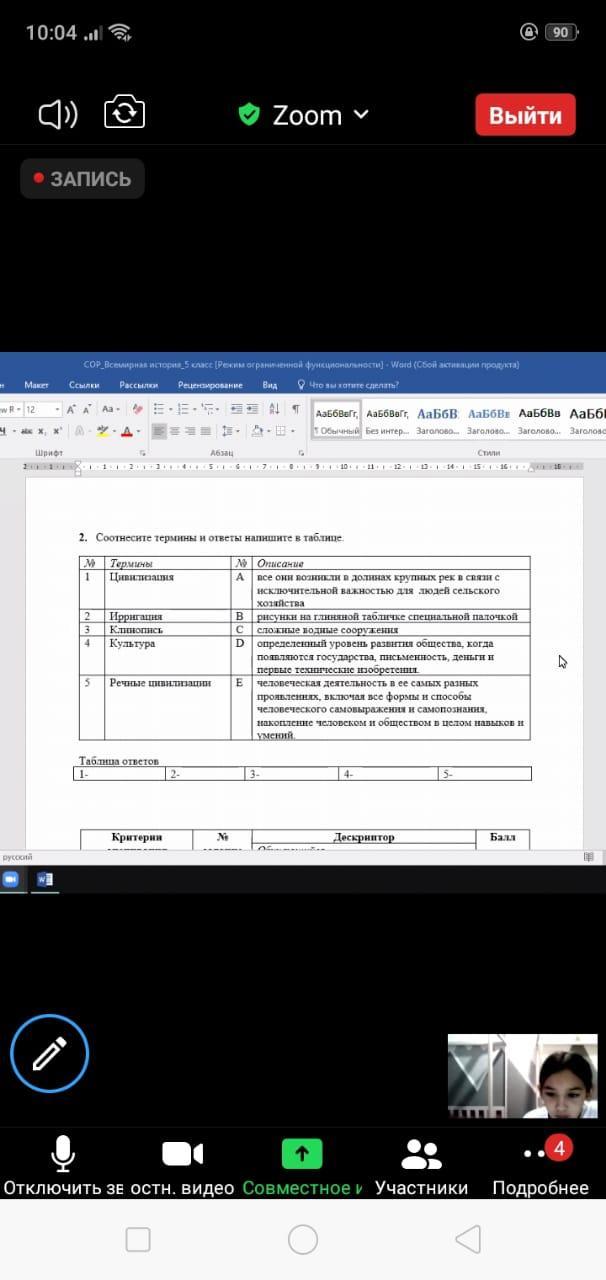Tap Android recent apps square button
The width and height of the screenshot is (606, 1280).
point(138,1240)
